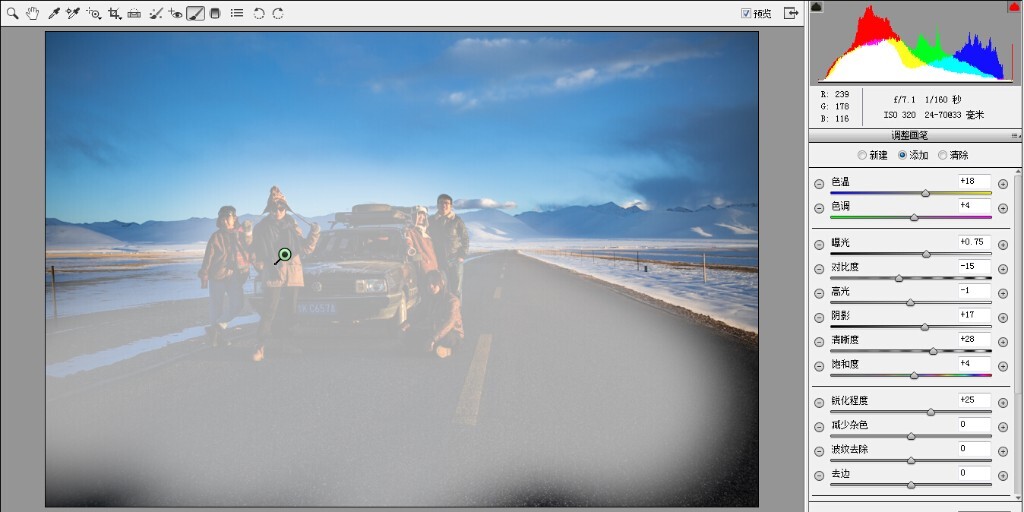Increase 锐化程度 with its plus button
1024x512 pixels.
pyautogui.click(x=1003, y=403)
